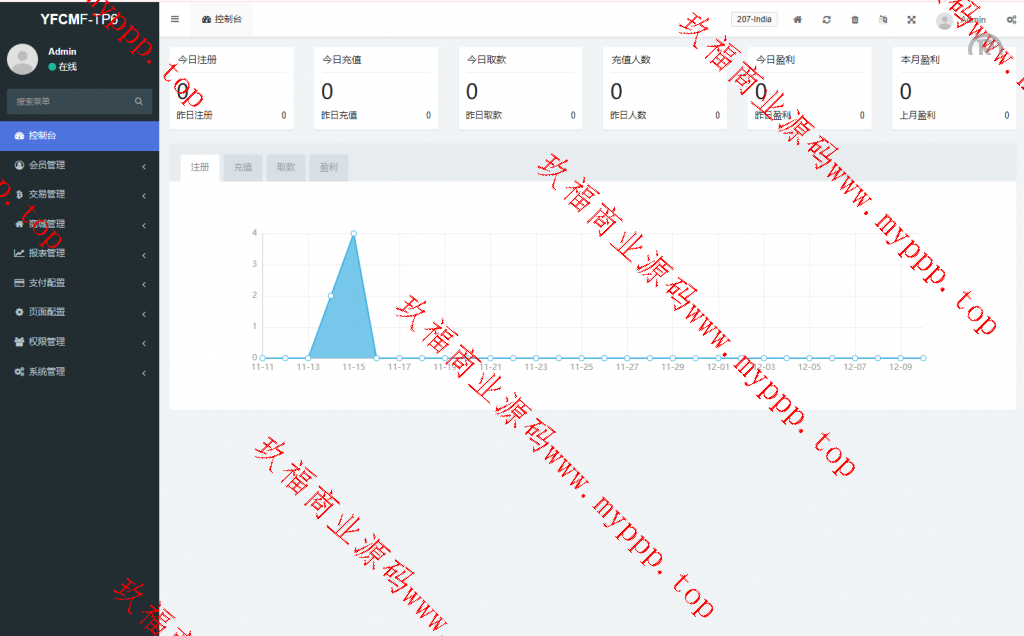This screenshot has width=1024, height=636.
Task: Click the 搜索菜单 search input field
Action: pyautogui.click(x=70, y=101)
